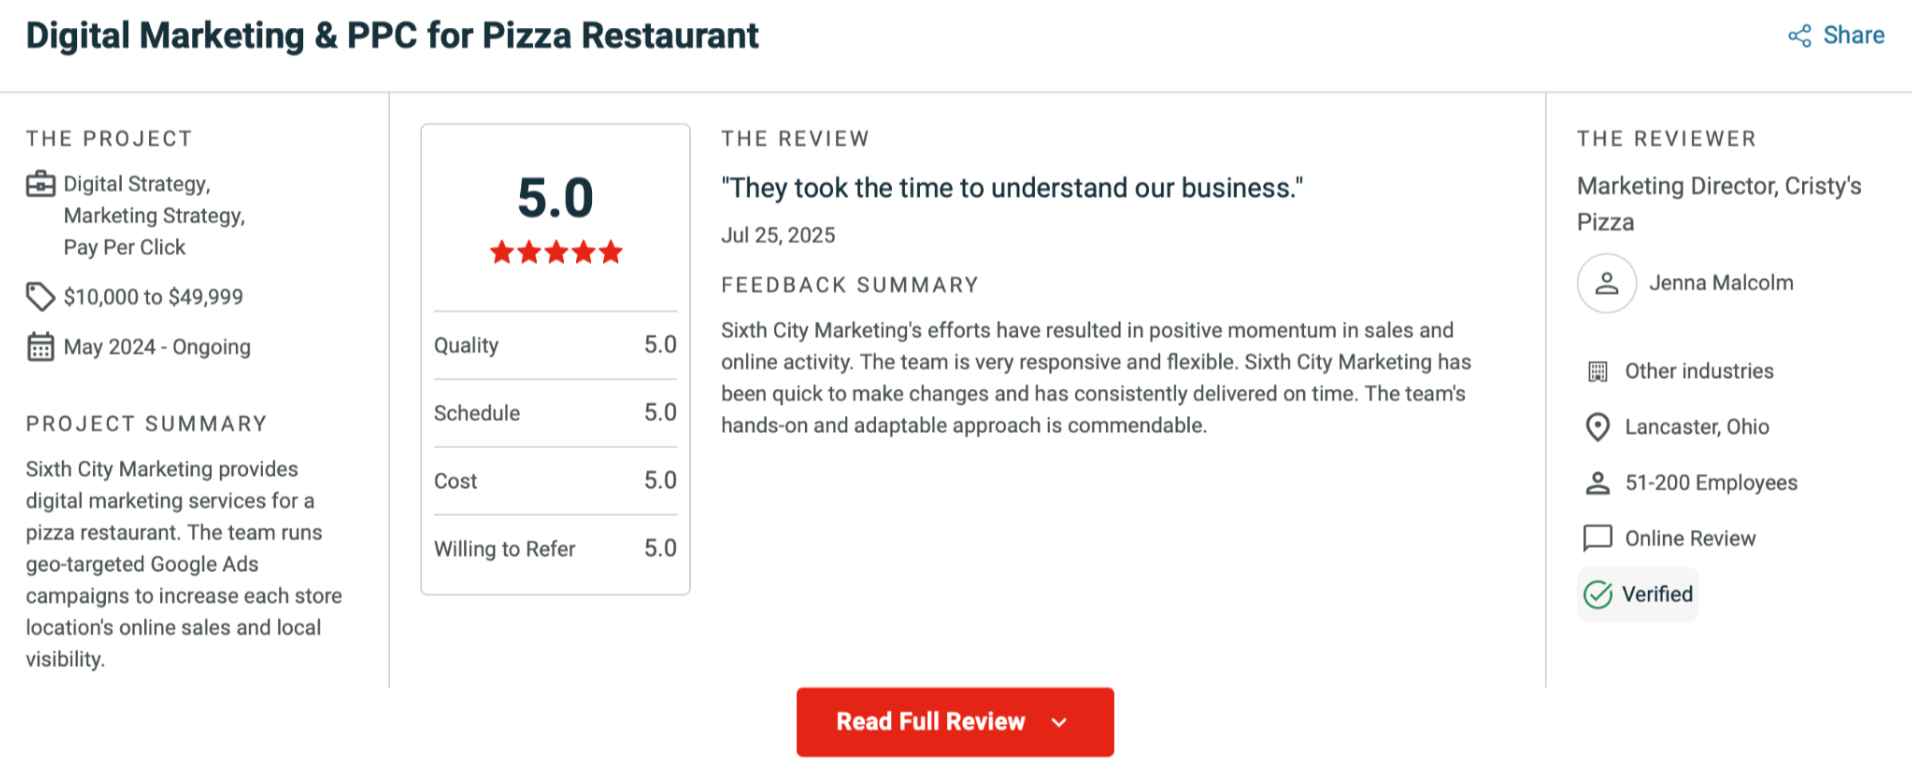Click the employees person icon
Screen dimensions: 1916x778
pyautogui.click(x=1598, y=483)
